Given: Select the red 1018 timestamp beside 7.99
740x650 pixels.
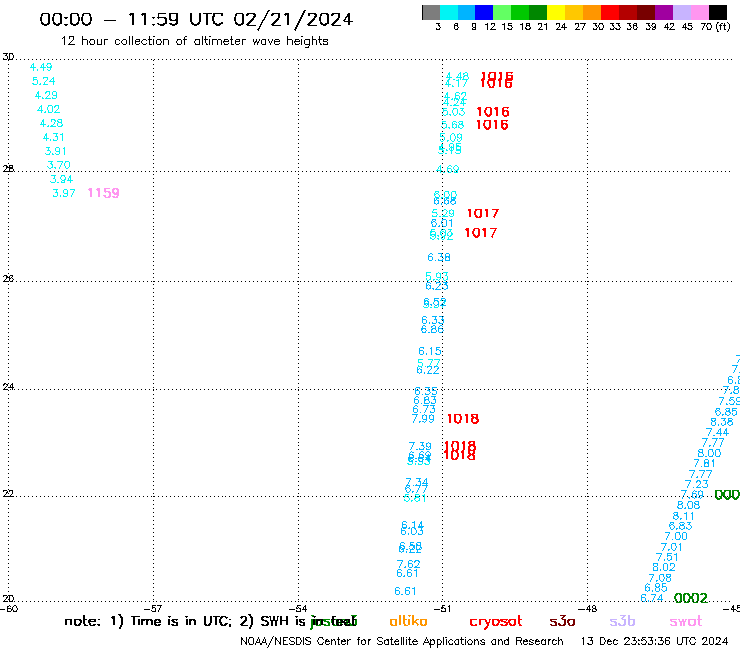Looking at the screenshot, I should pyautogui.click(x=463, y=419).
